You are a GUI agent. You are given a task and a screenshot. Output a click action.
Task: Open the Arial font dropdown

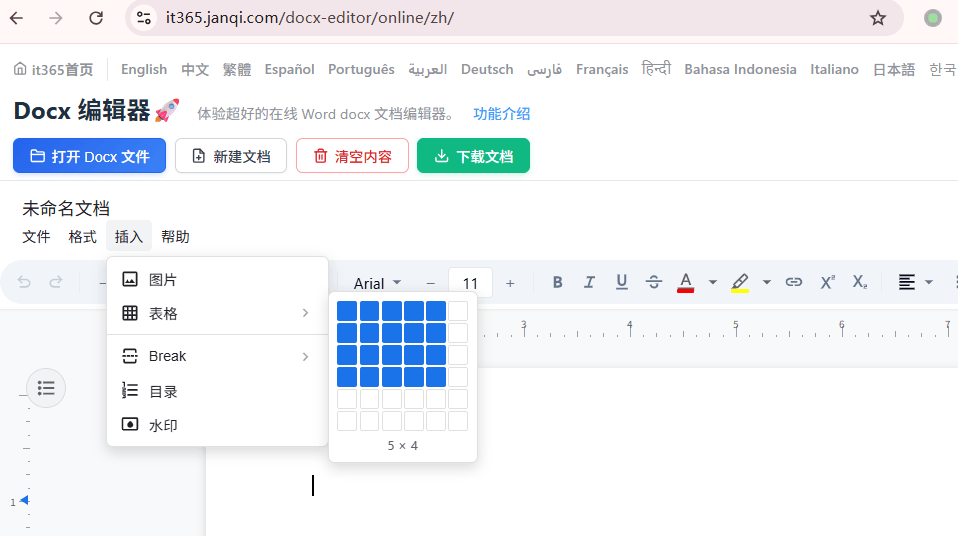[377, 283]
